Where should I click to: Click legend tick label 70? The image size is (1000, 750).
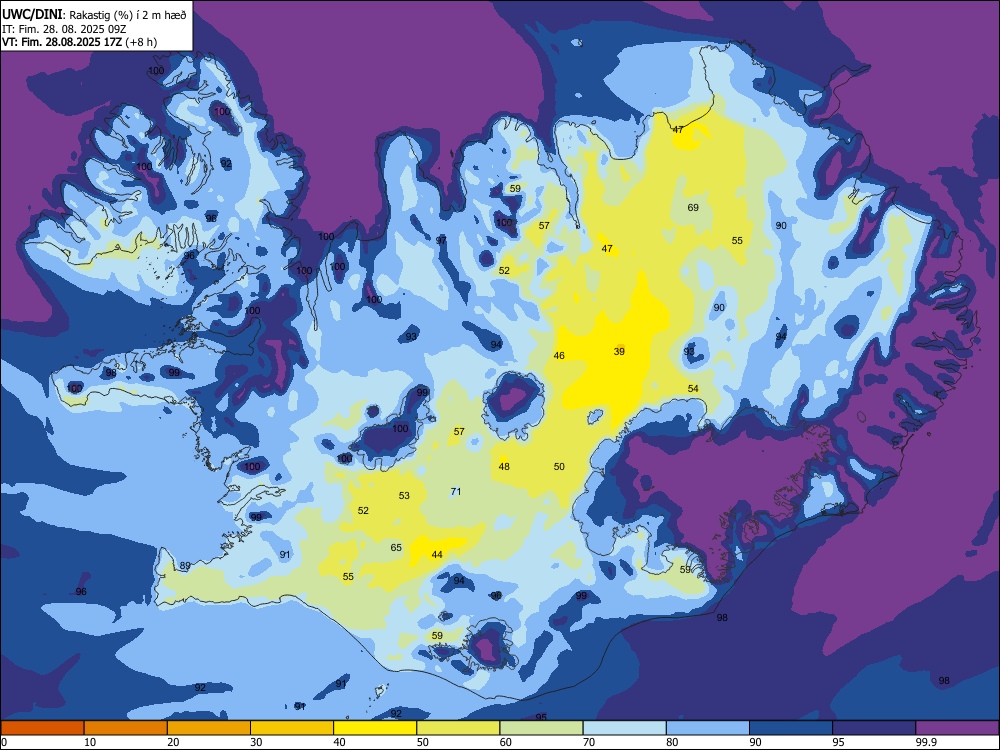[x=589, y=742]
